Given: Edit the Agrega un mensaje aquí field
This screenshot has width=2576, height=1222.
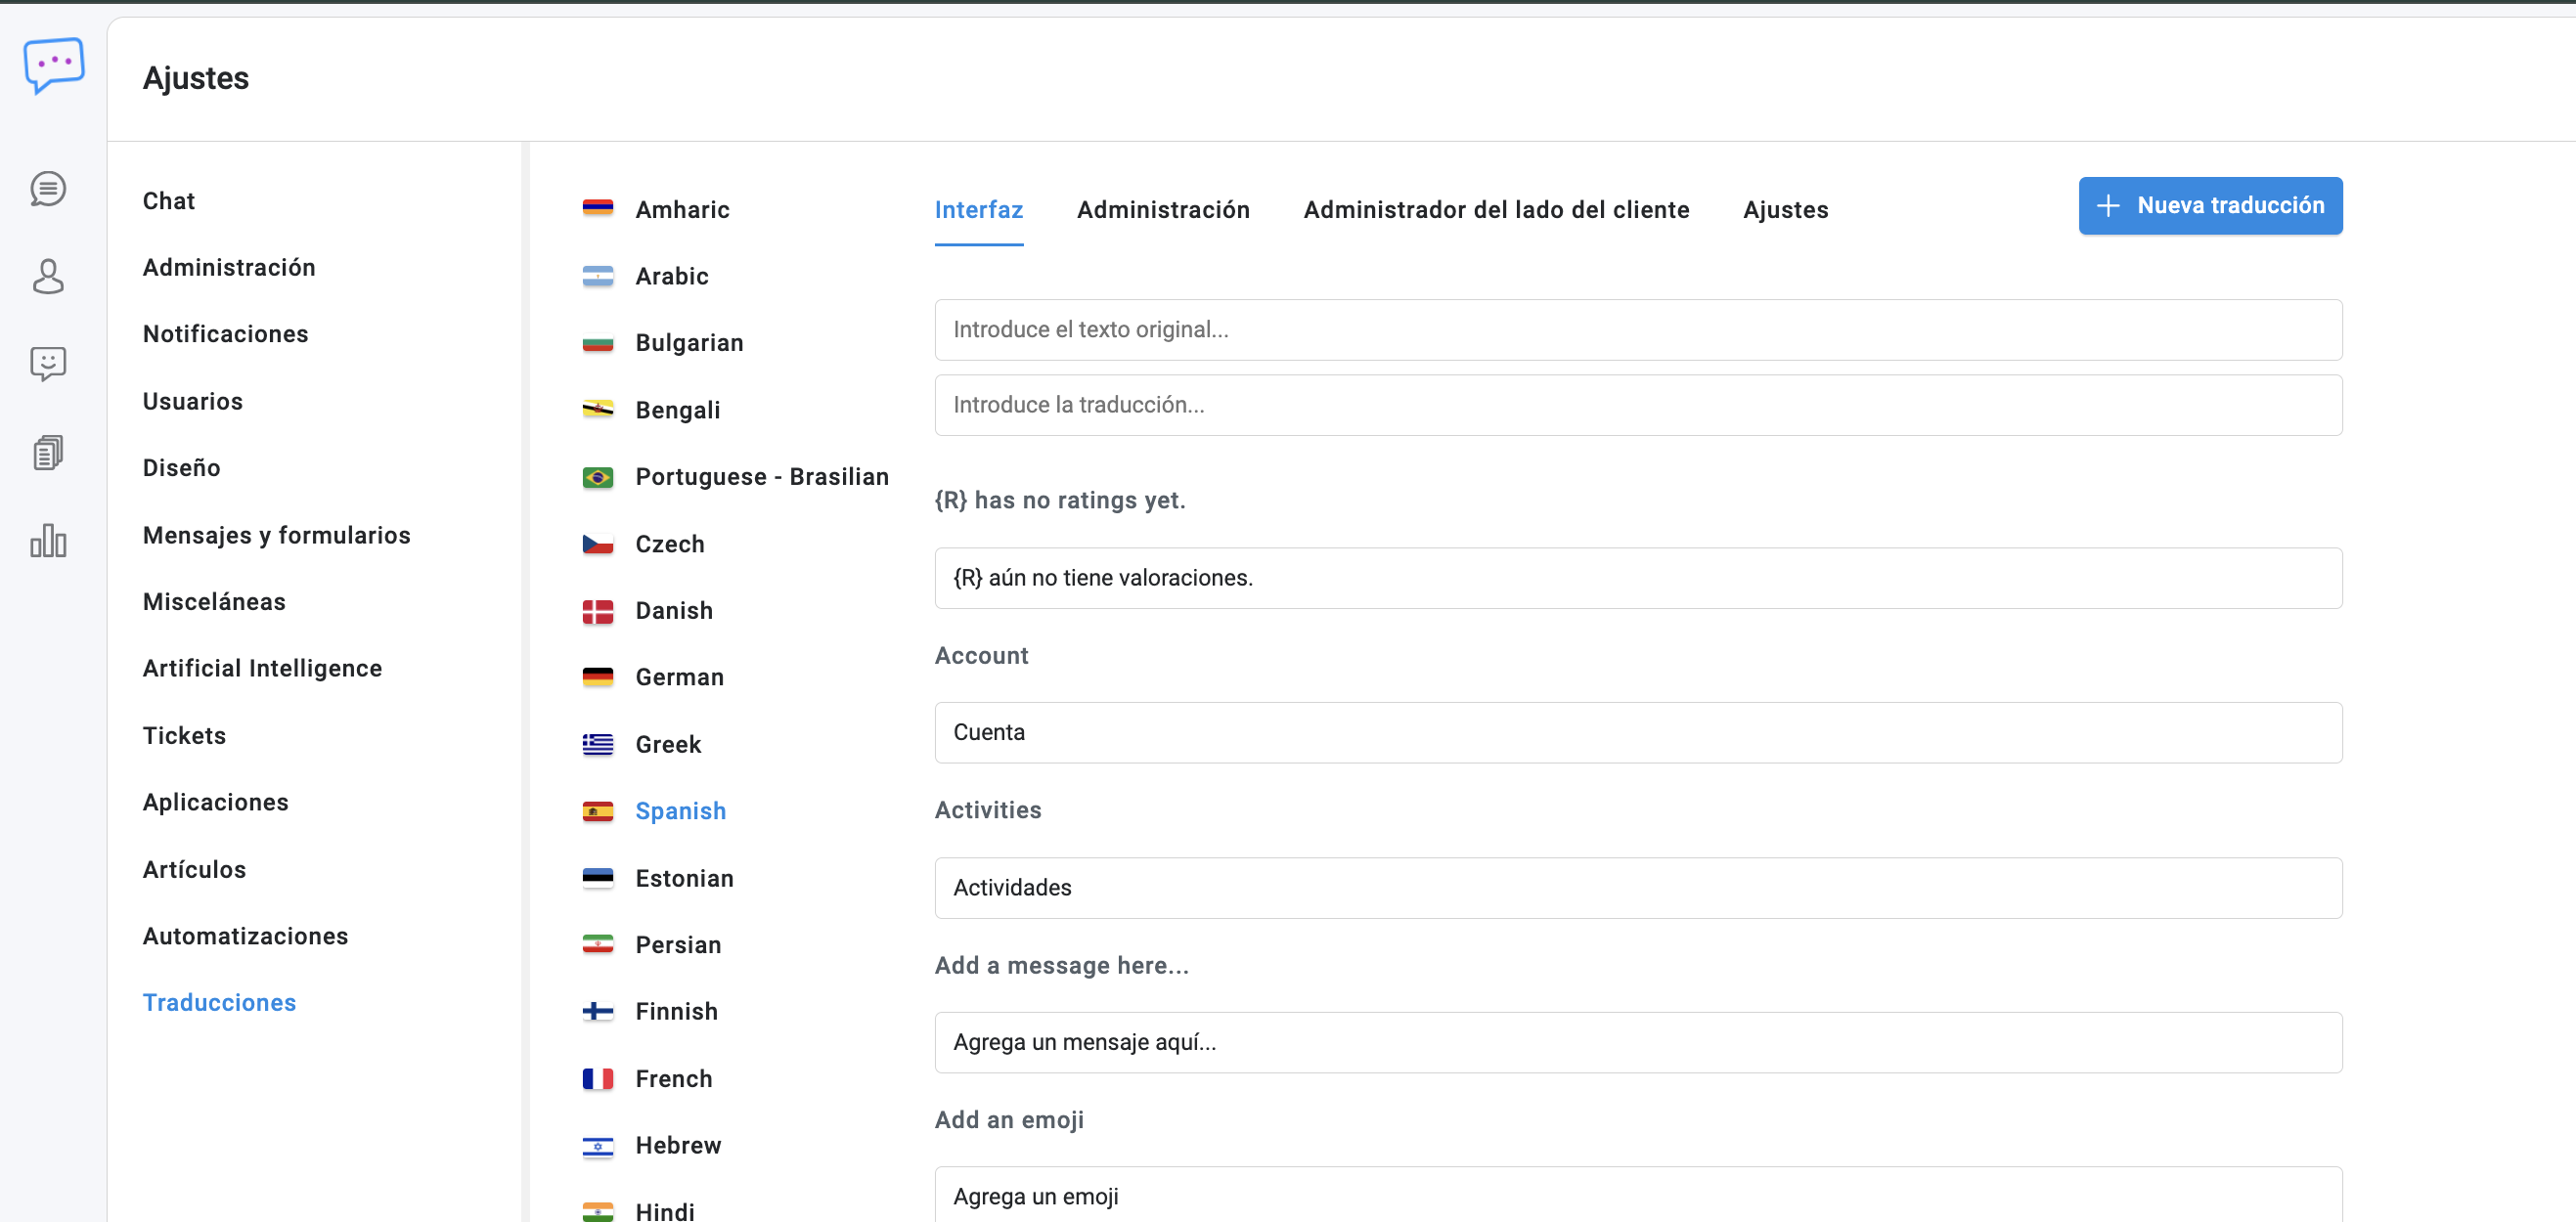Looking at the screenshot, I should point(1637,1042).
